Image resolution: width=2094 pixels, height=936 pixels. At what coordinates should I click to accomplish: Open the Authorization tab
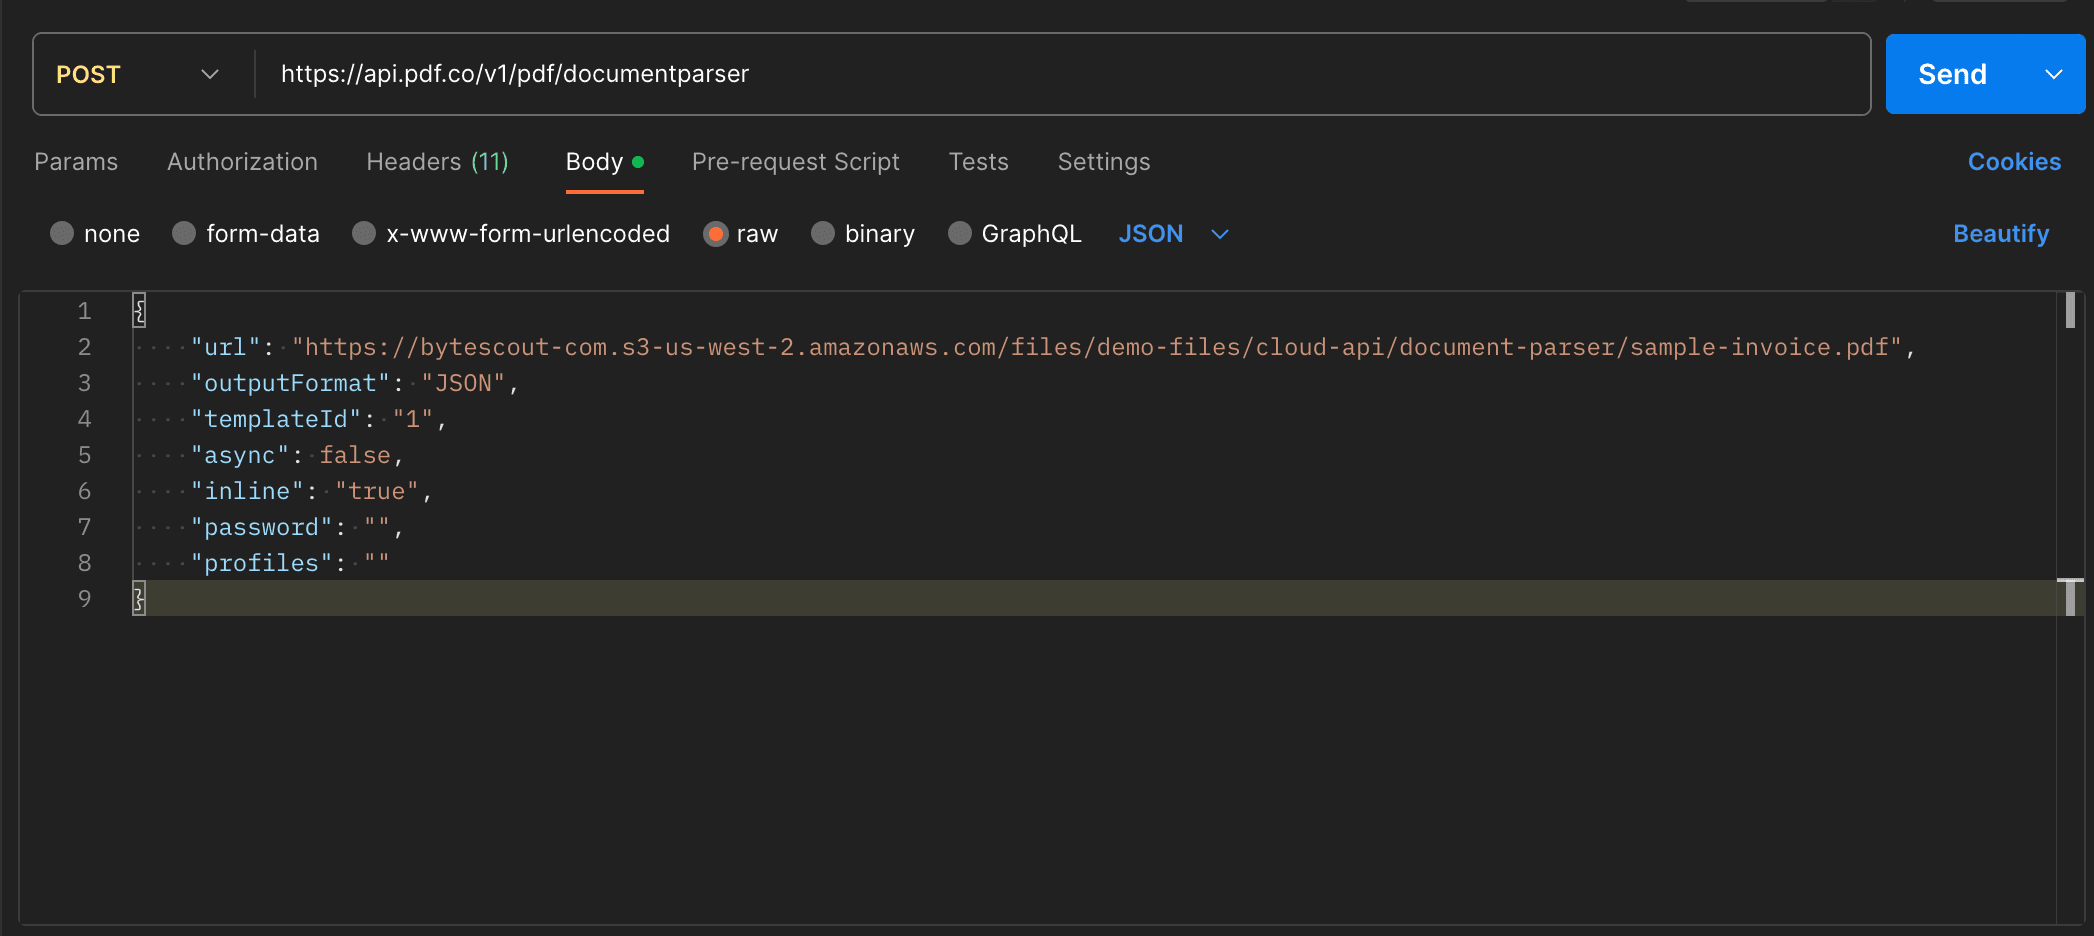point(242,162)
